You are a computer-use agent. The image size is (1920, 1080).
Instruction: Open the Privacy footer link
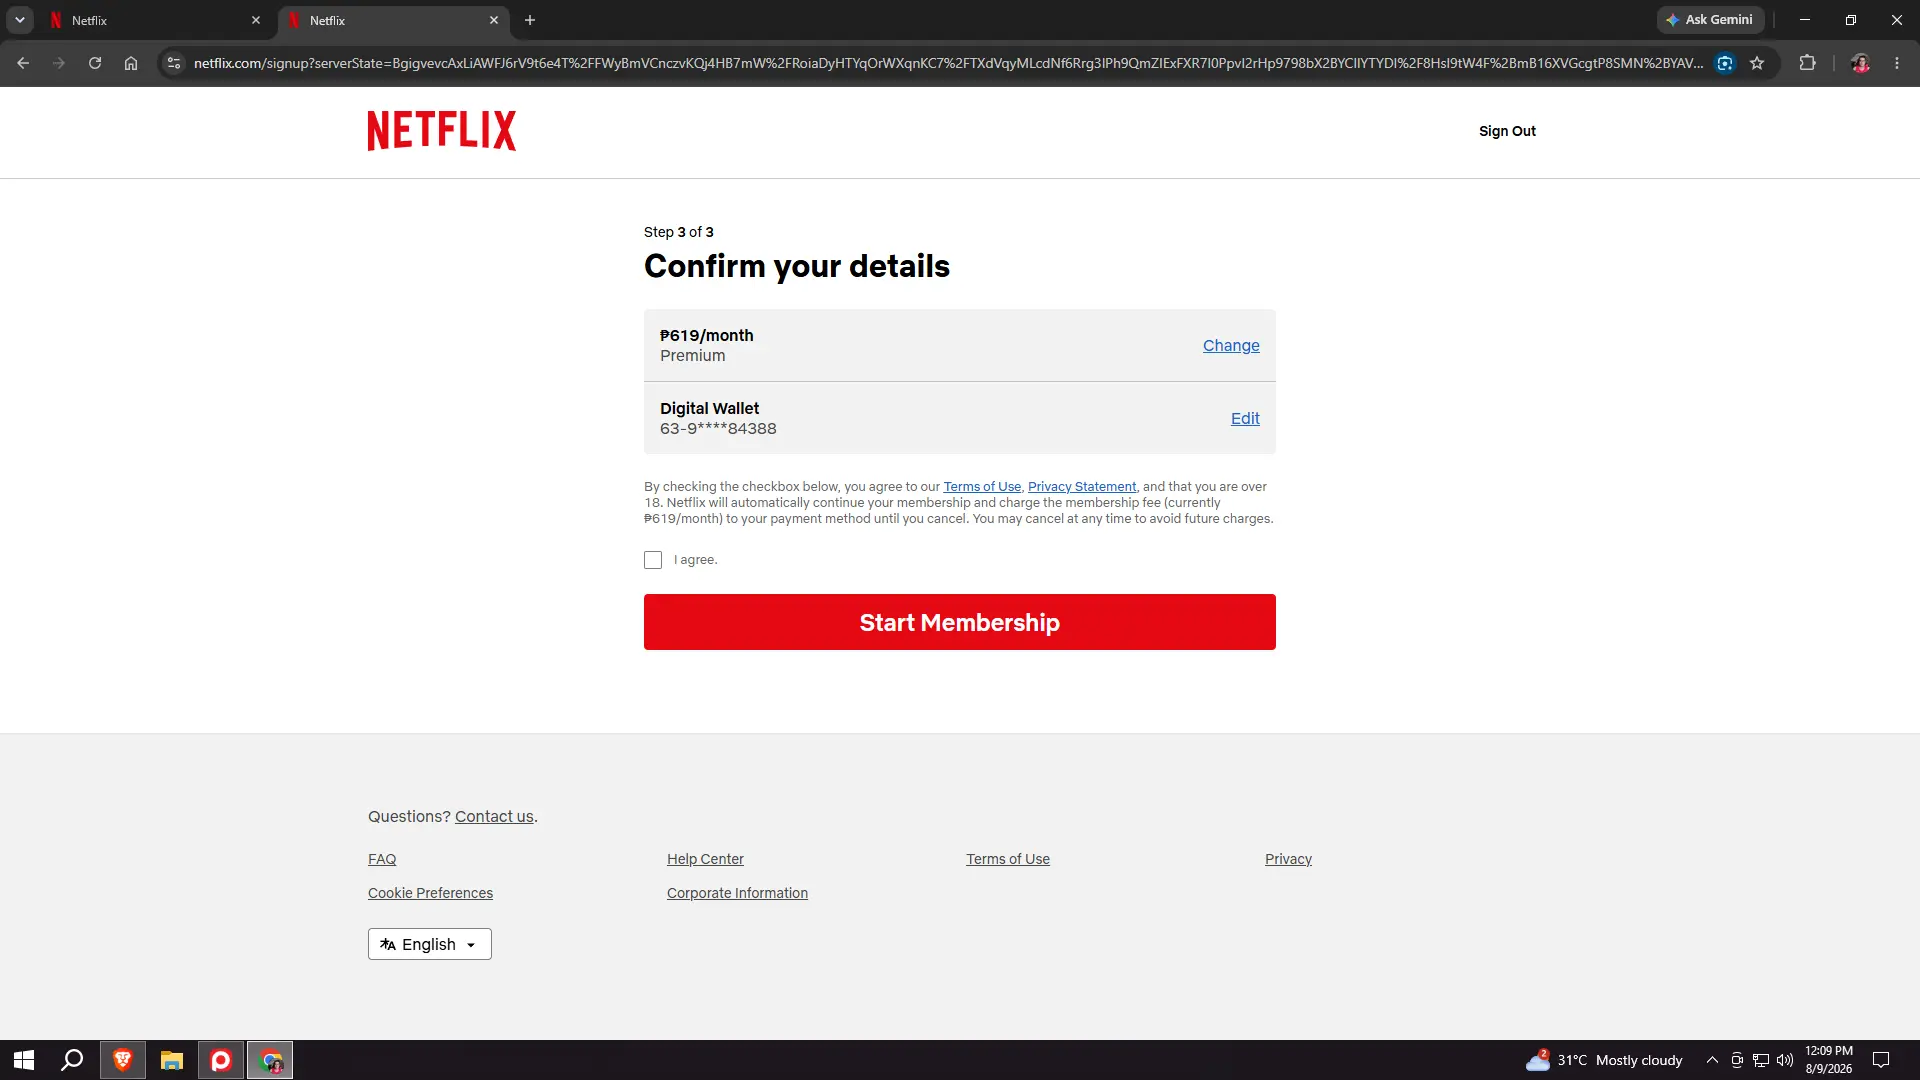click(x=1288, y=859)
